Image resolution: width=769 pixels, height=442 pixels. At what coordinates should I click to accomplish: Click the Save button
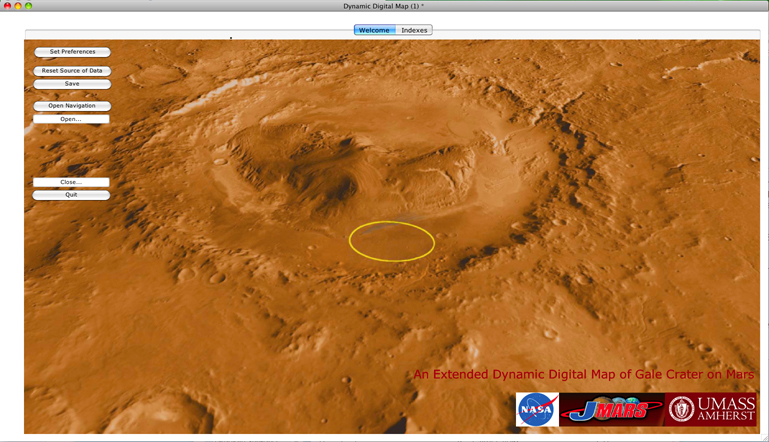pyautogui.click(x=72, y=84)
